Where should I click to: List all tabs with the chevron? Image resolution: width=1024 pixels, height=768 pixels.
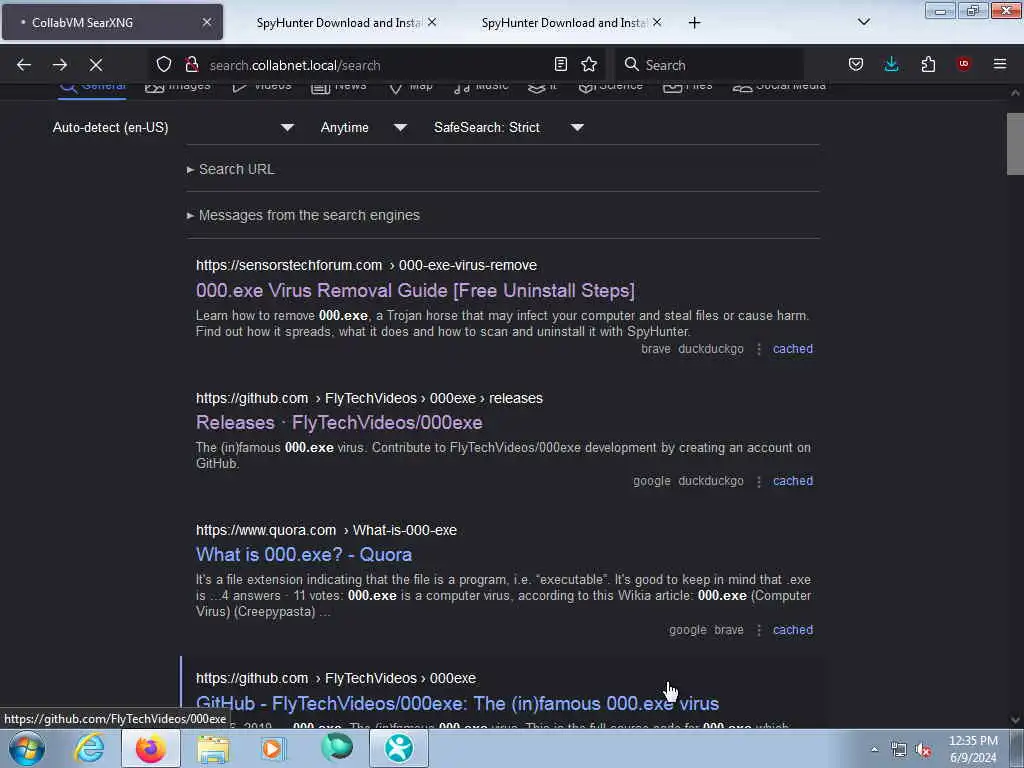tap(864, 22)
